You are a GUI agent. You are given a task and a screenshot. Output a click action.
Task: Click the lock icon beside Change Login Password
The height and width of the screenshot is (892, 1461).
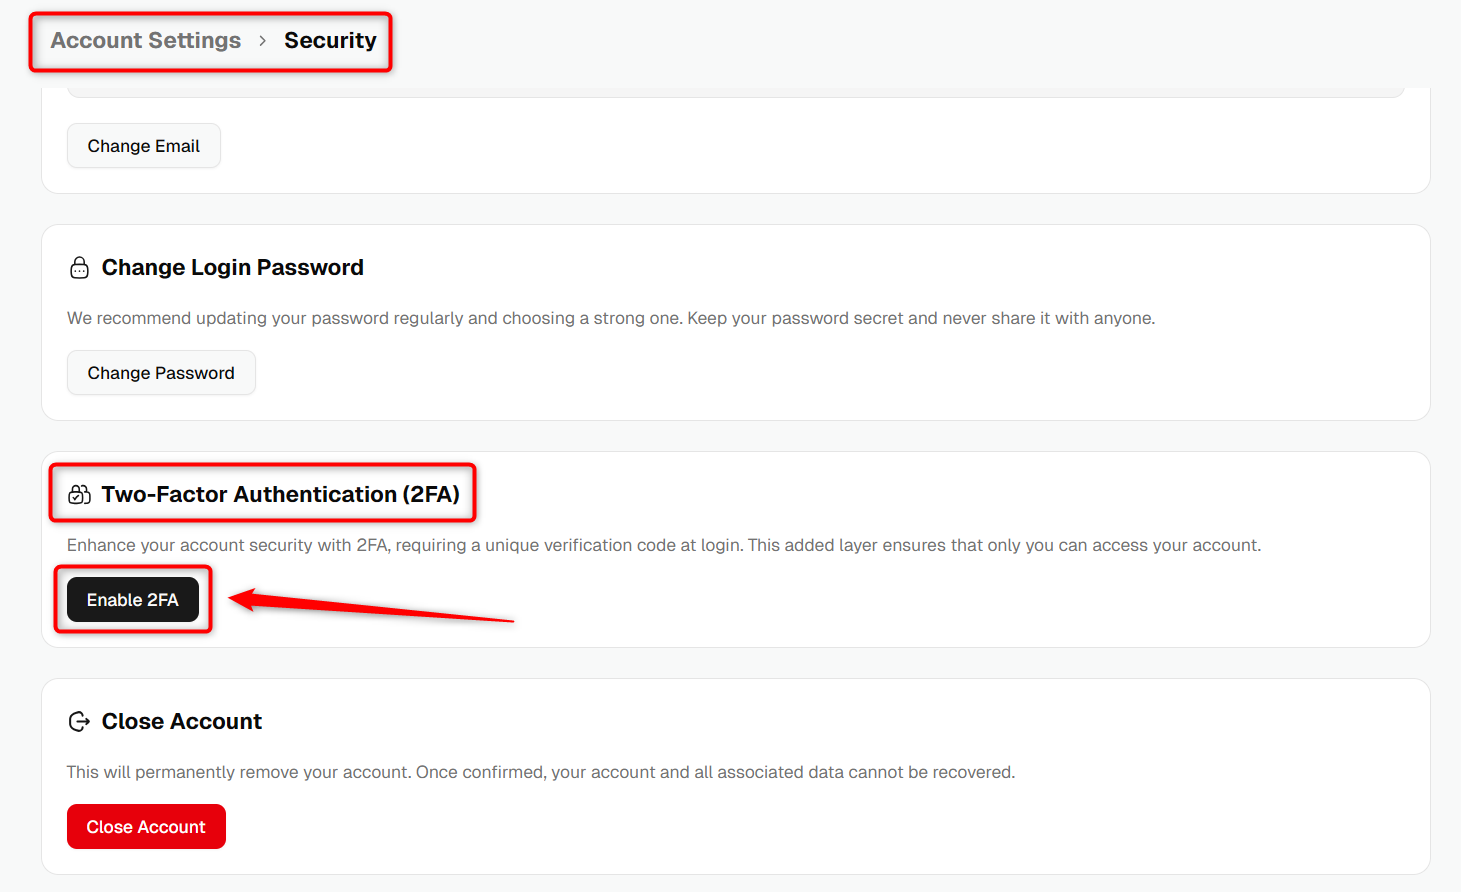79,268
